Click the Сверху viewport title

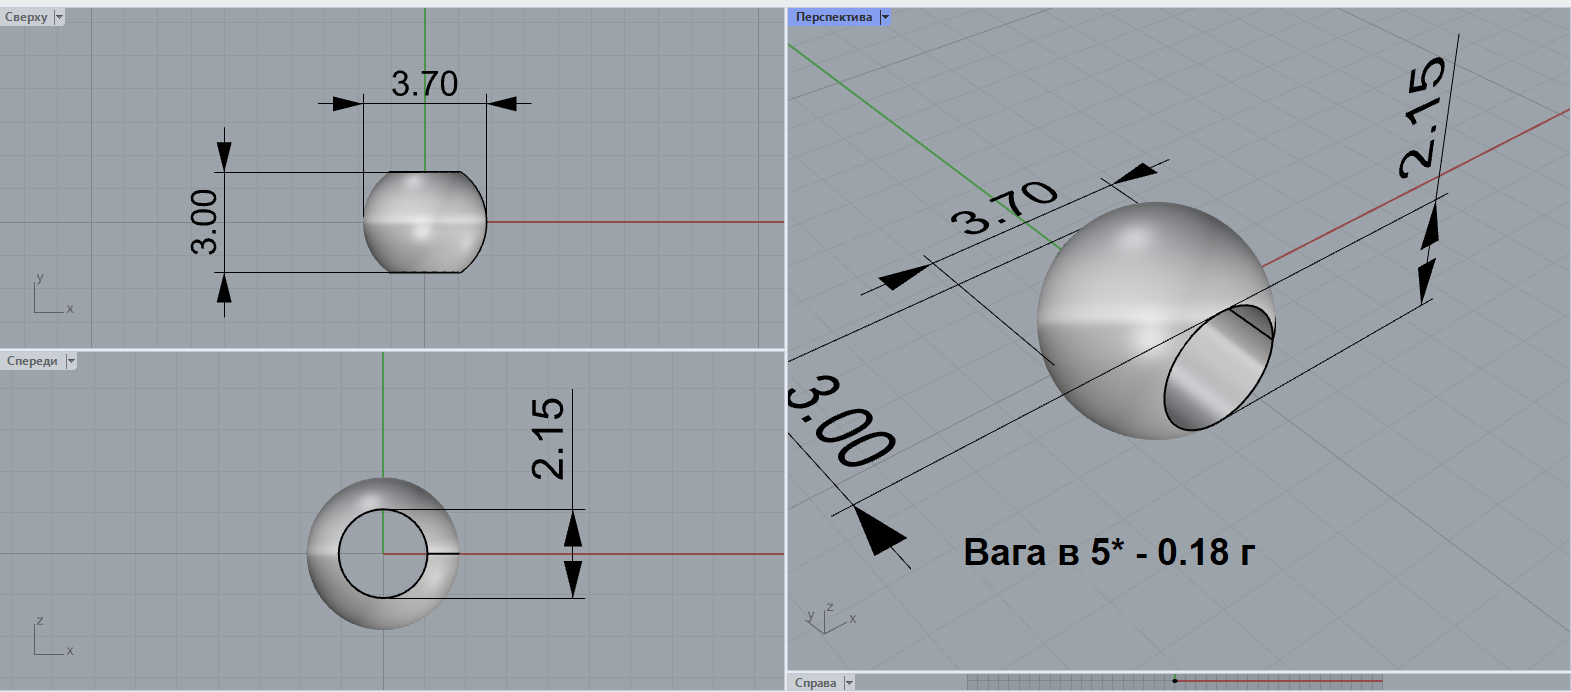[26, 17]
